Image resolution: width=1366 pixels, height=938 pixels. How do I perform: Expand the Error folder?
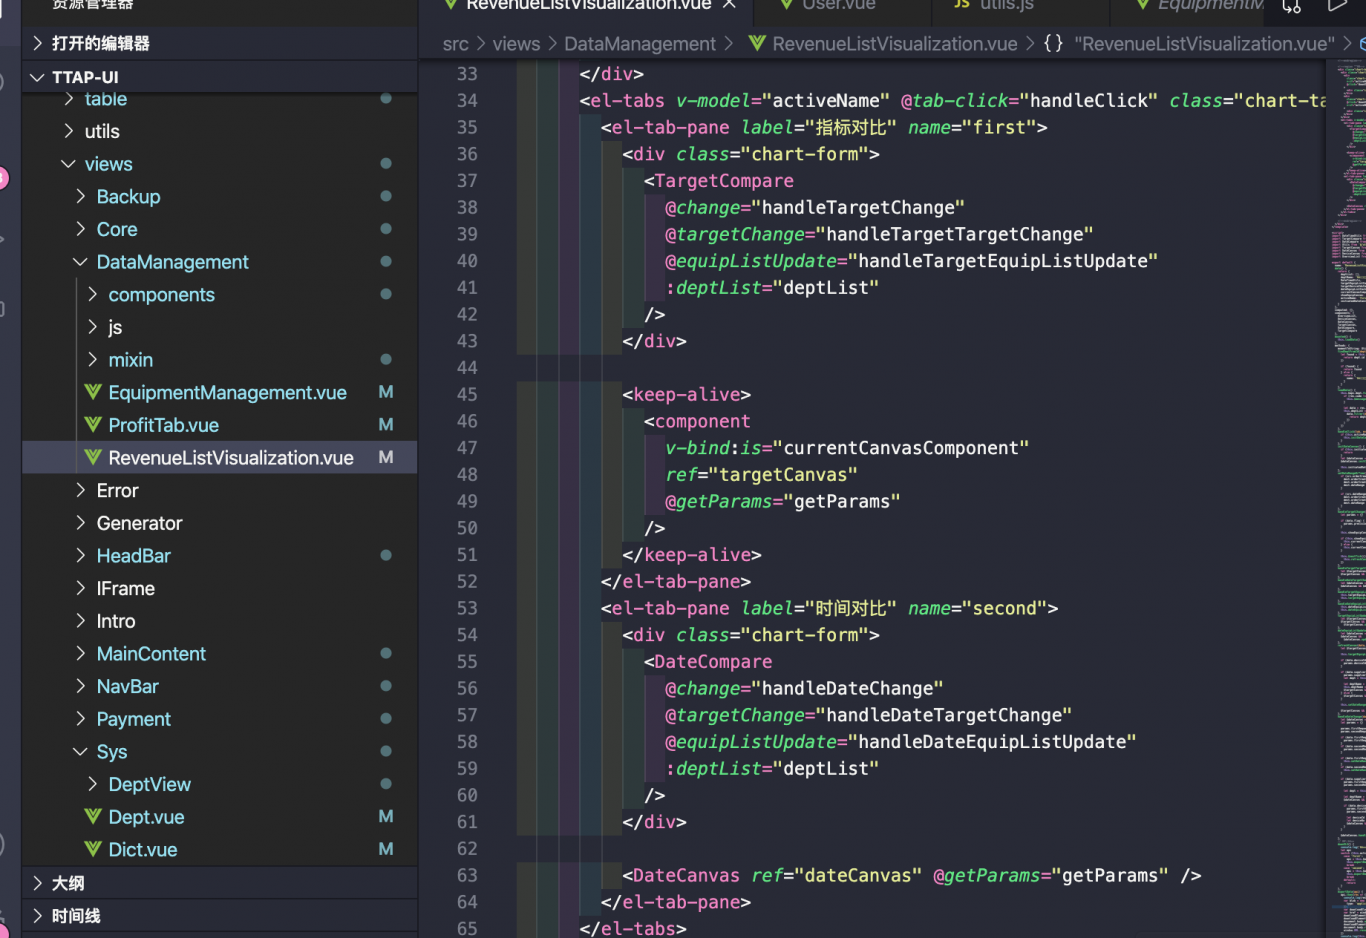point(220,490)
